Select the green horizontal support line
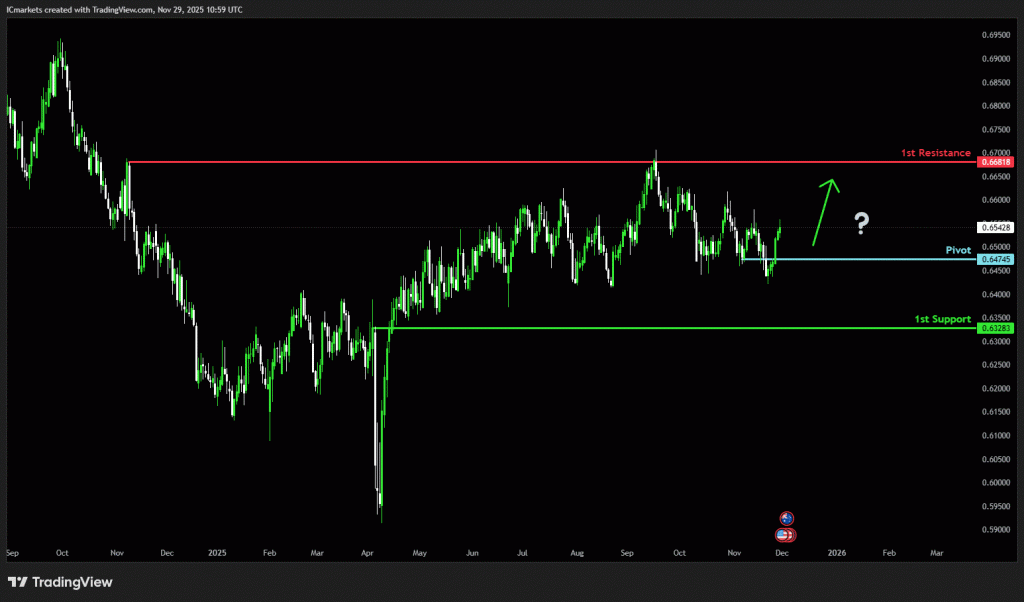This screenshot has height=602, width=1024. click(650, 328)
